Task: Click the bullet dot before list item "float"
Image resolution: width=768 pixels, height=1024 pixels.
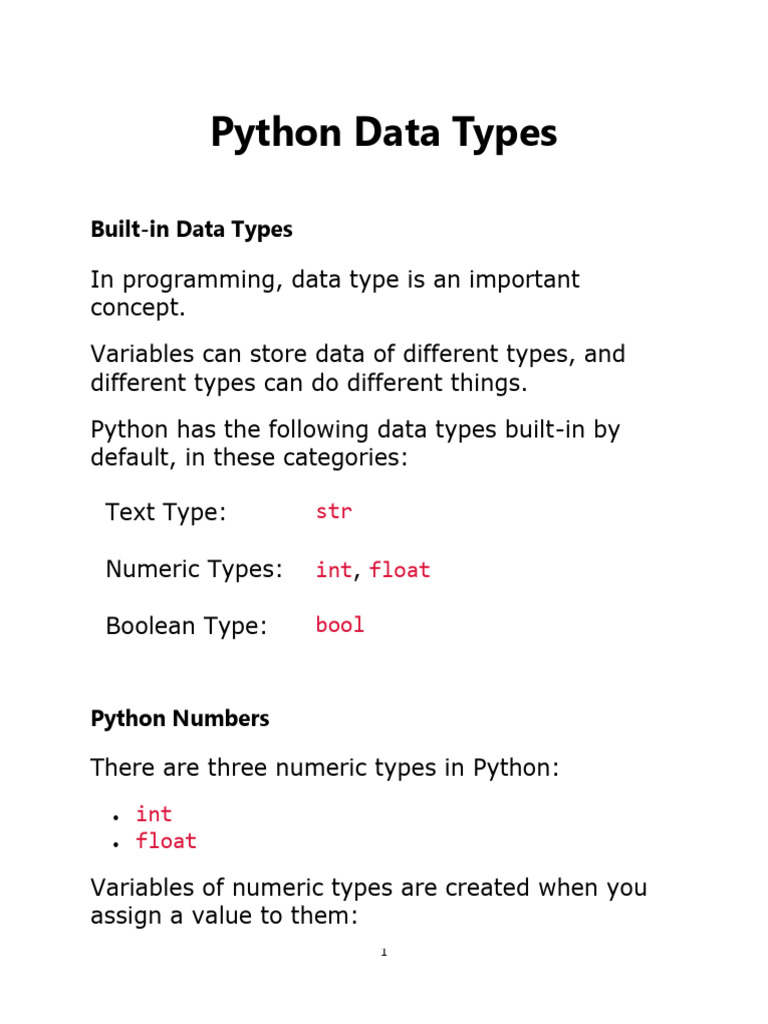Action: pos(116,844)
